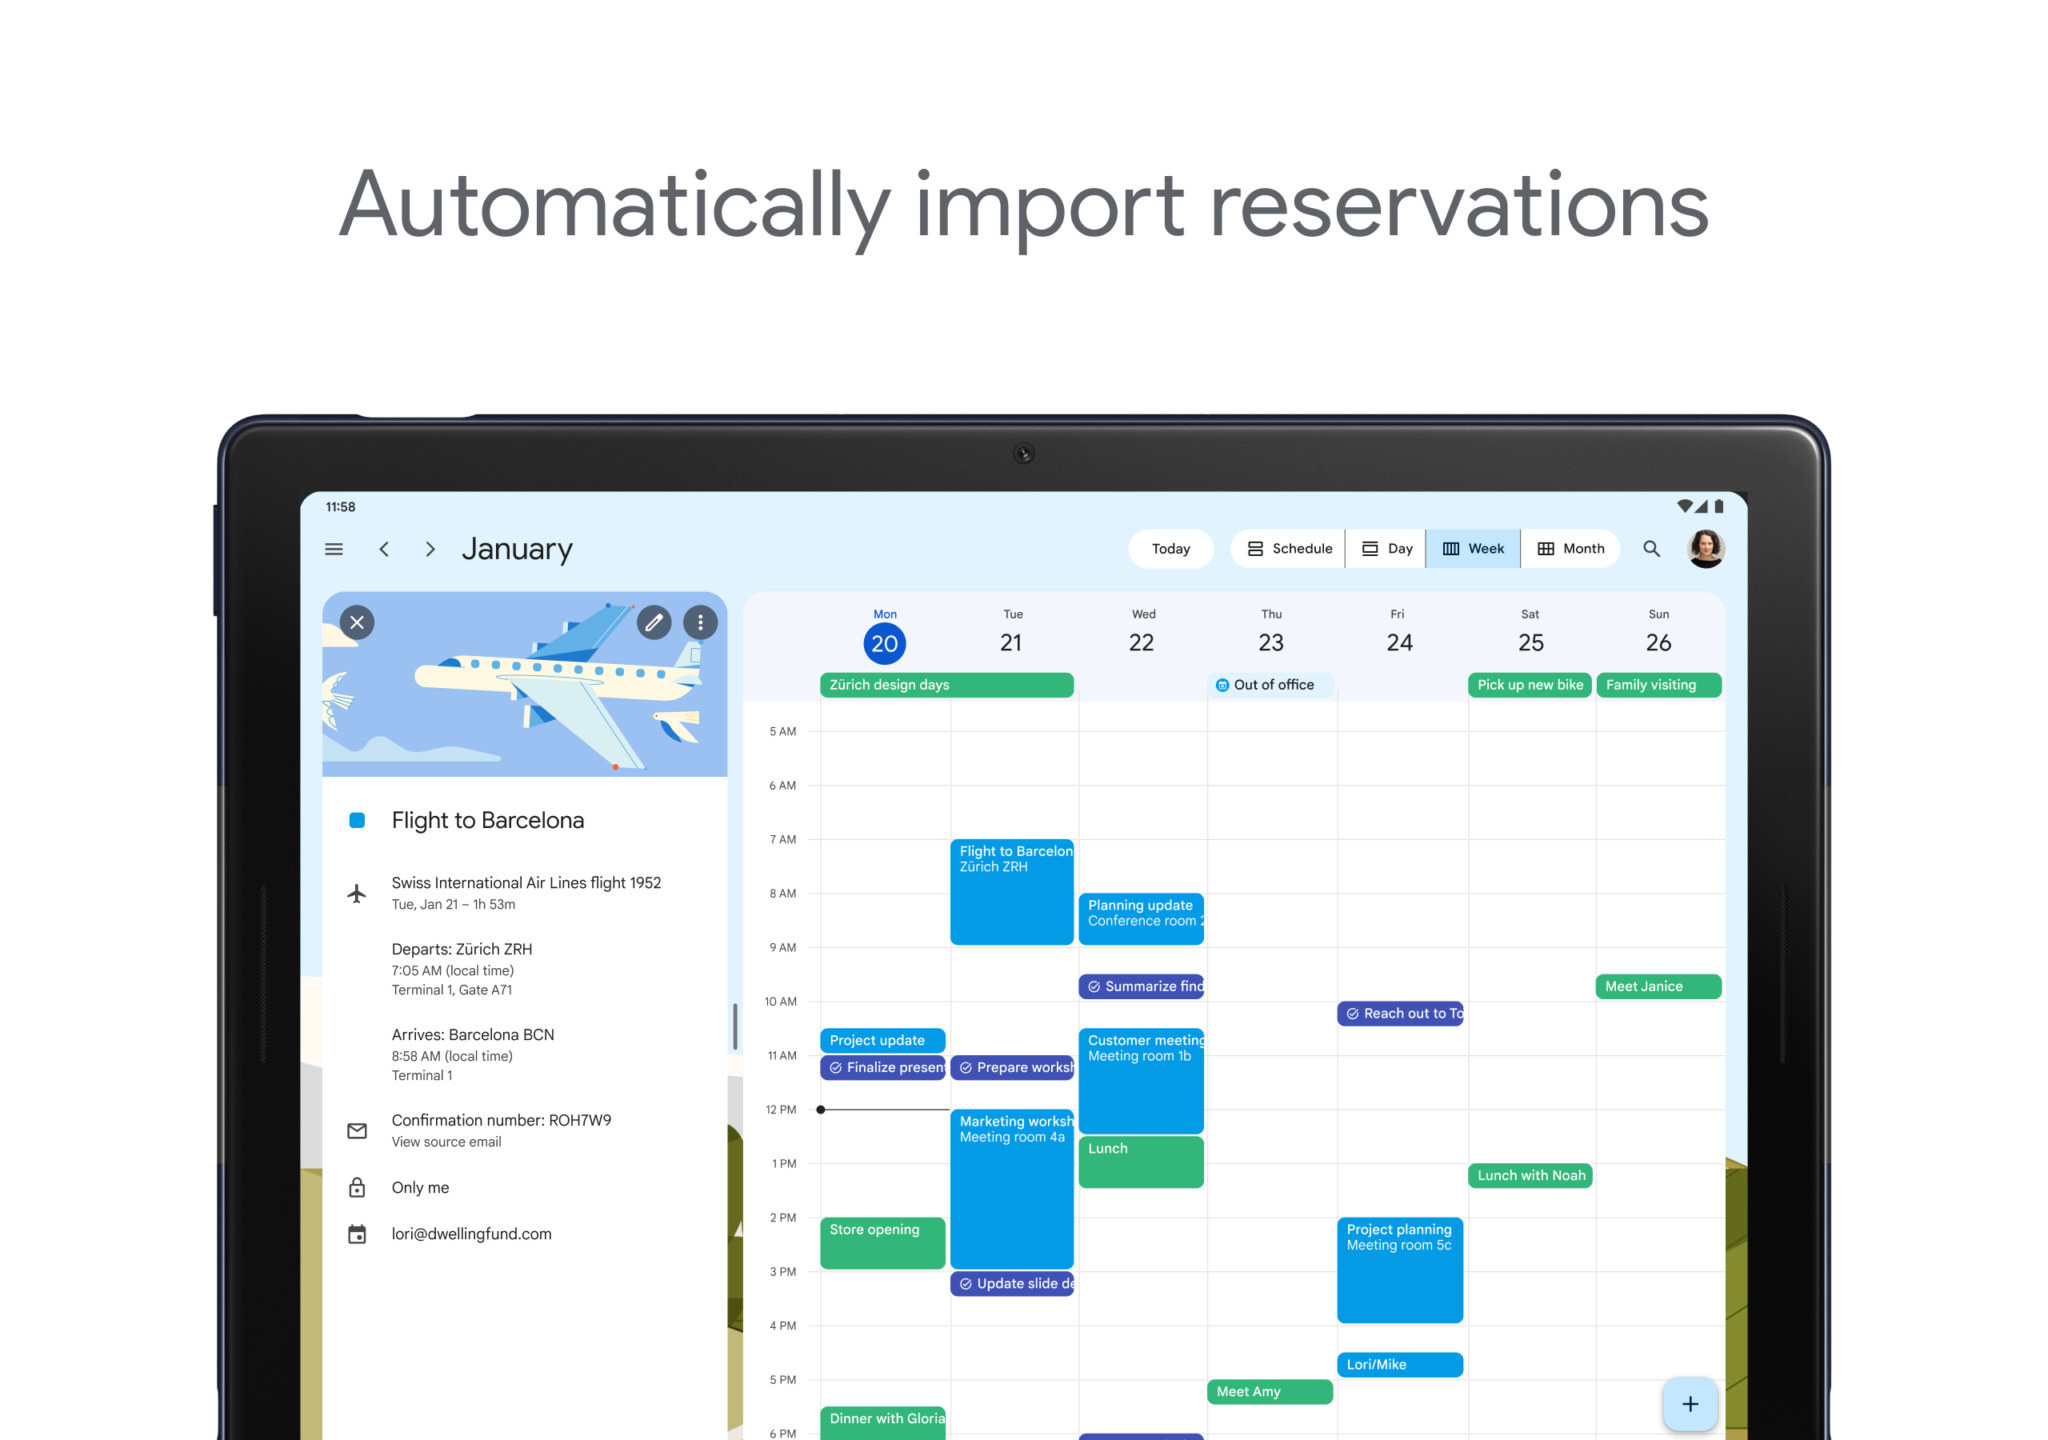This screenshot has height=1440, width=2048.
Task: Open the three-dot more options menu
Action: [x=700, y=623]
